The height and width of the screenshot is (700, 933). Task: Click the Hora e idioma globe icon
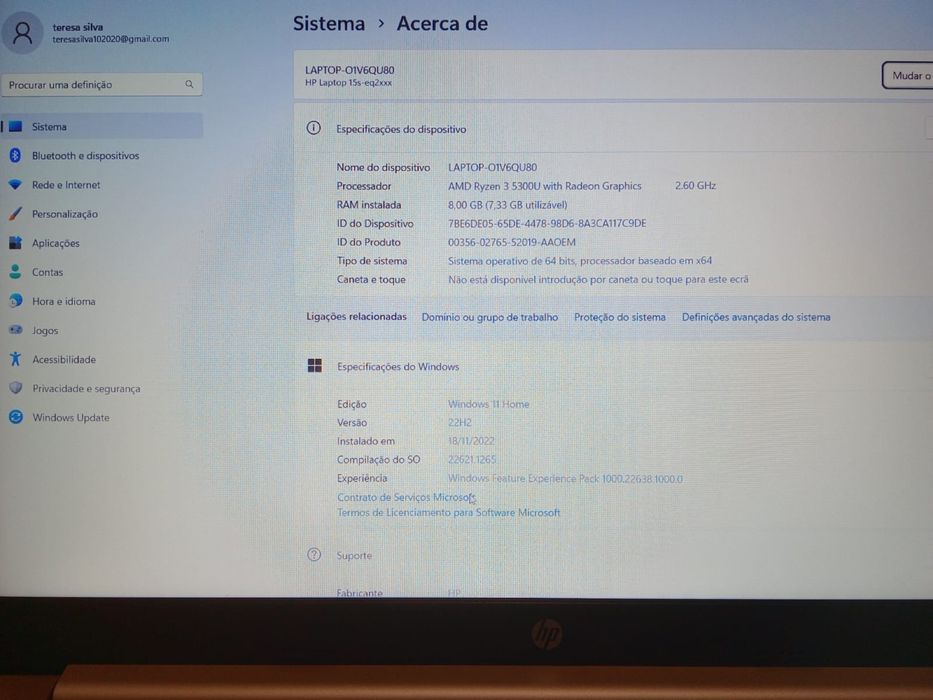[15, 301]
